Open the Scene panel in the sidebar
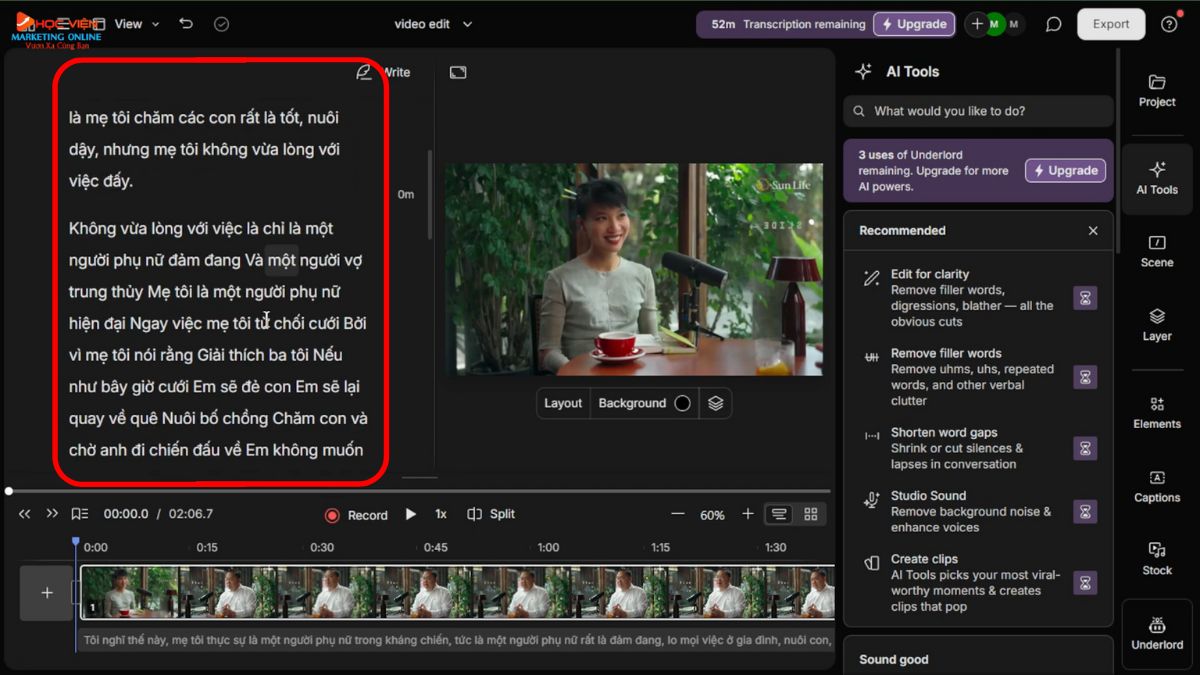1200x675 pixels. (1157, 251)
